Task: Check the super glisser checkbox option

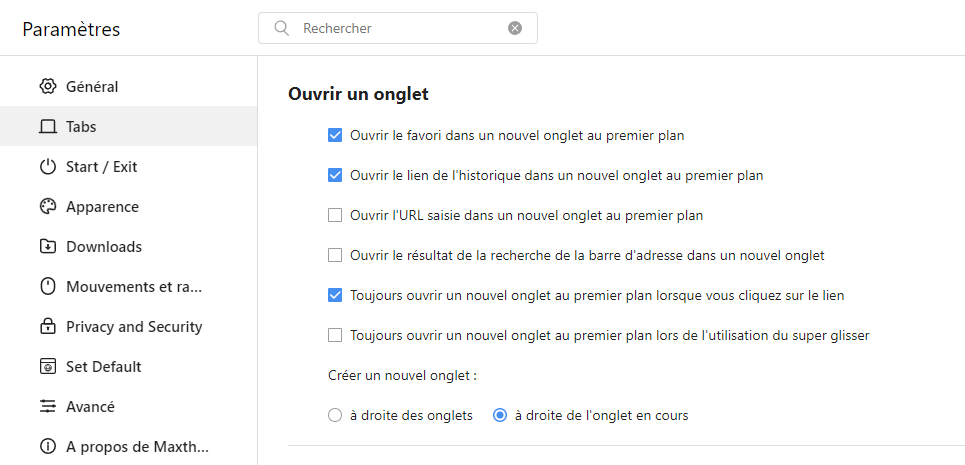Action: [x=335, y=335]
